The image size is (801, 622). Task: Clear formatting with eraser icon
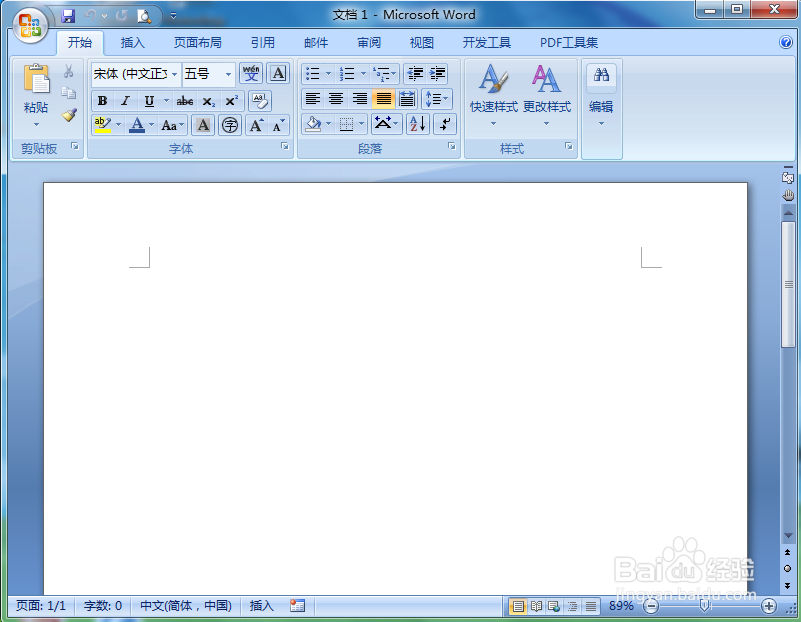point(260,101)
